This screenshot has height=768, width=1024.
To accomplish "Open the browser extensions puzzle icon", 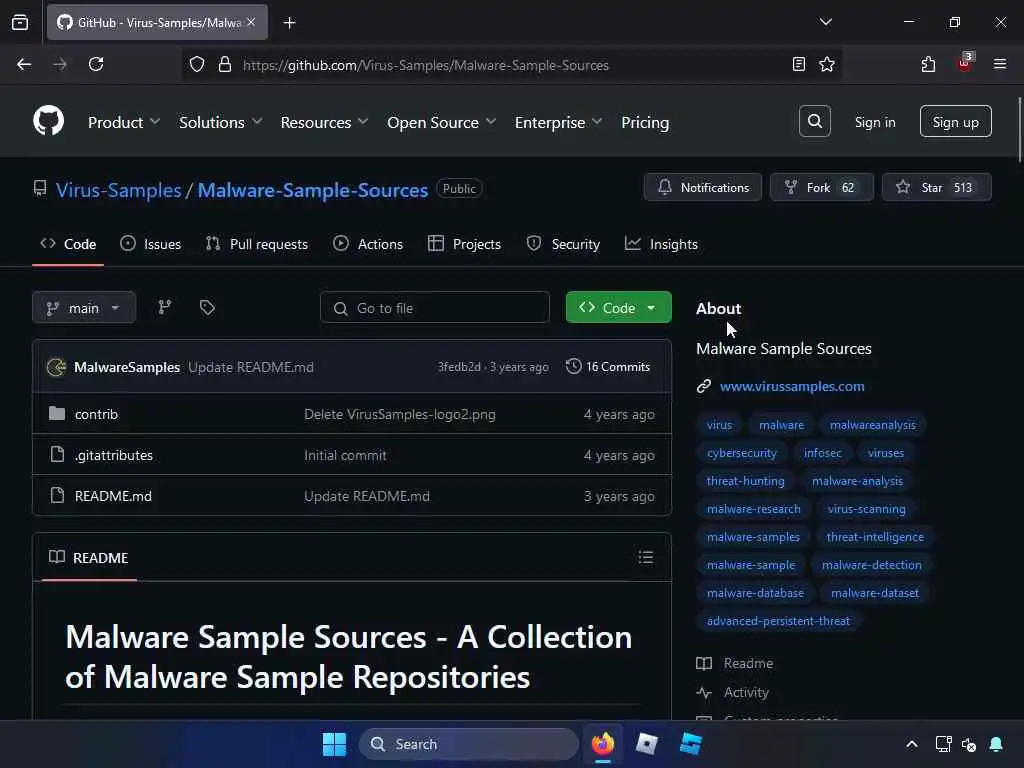I will (x=928, y=64).
